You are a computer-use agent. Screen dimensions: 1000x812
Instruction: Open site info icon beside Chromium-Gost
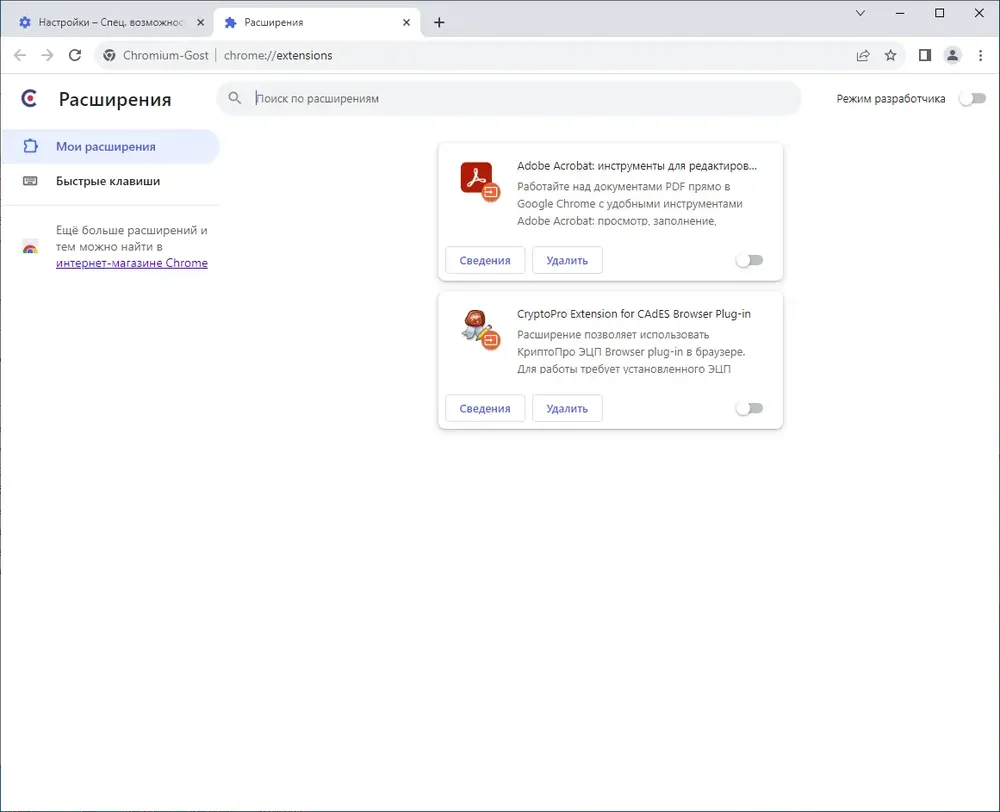click(110, 55)
